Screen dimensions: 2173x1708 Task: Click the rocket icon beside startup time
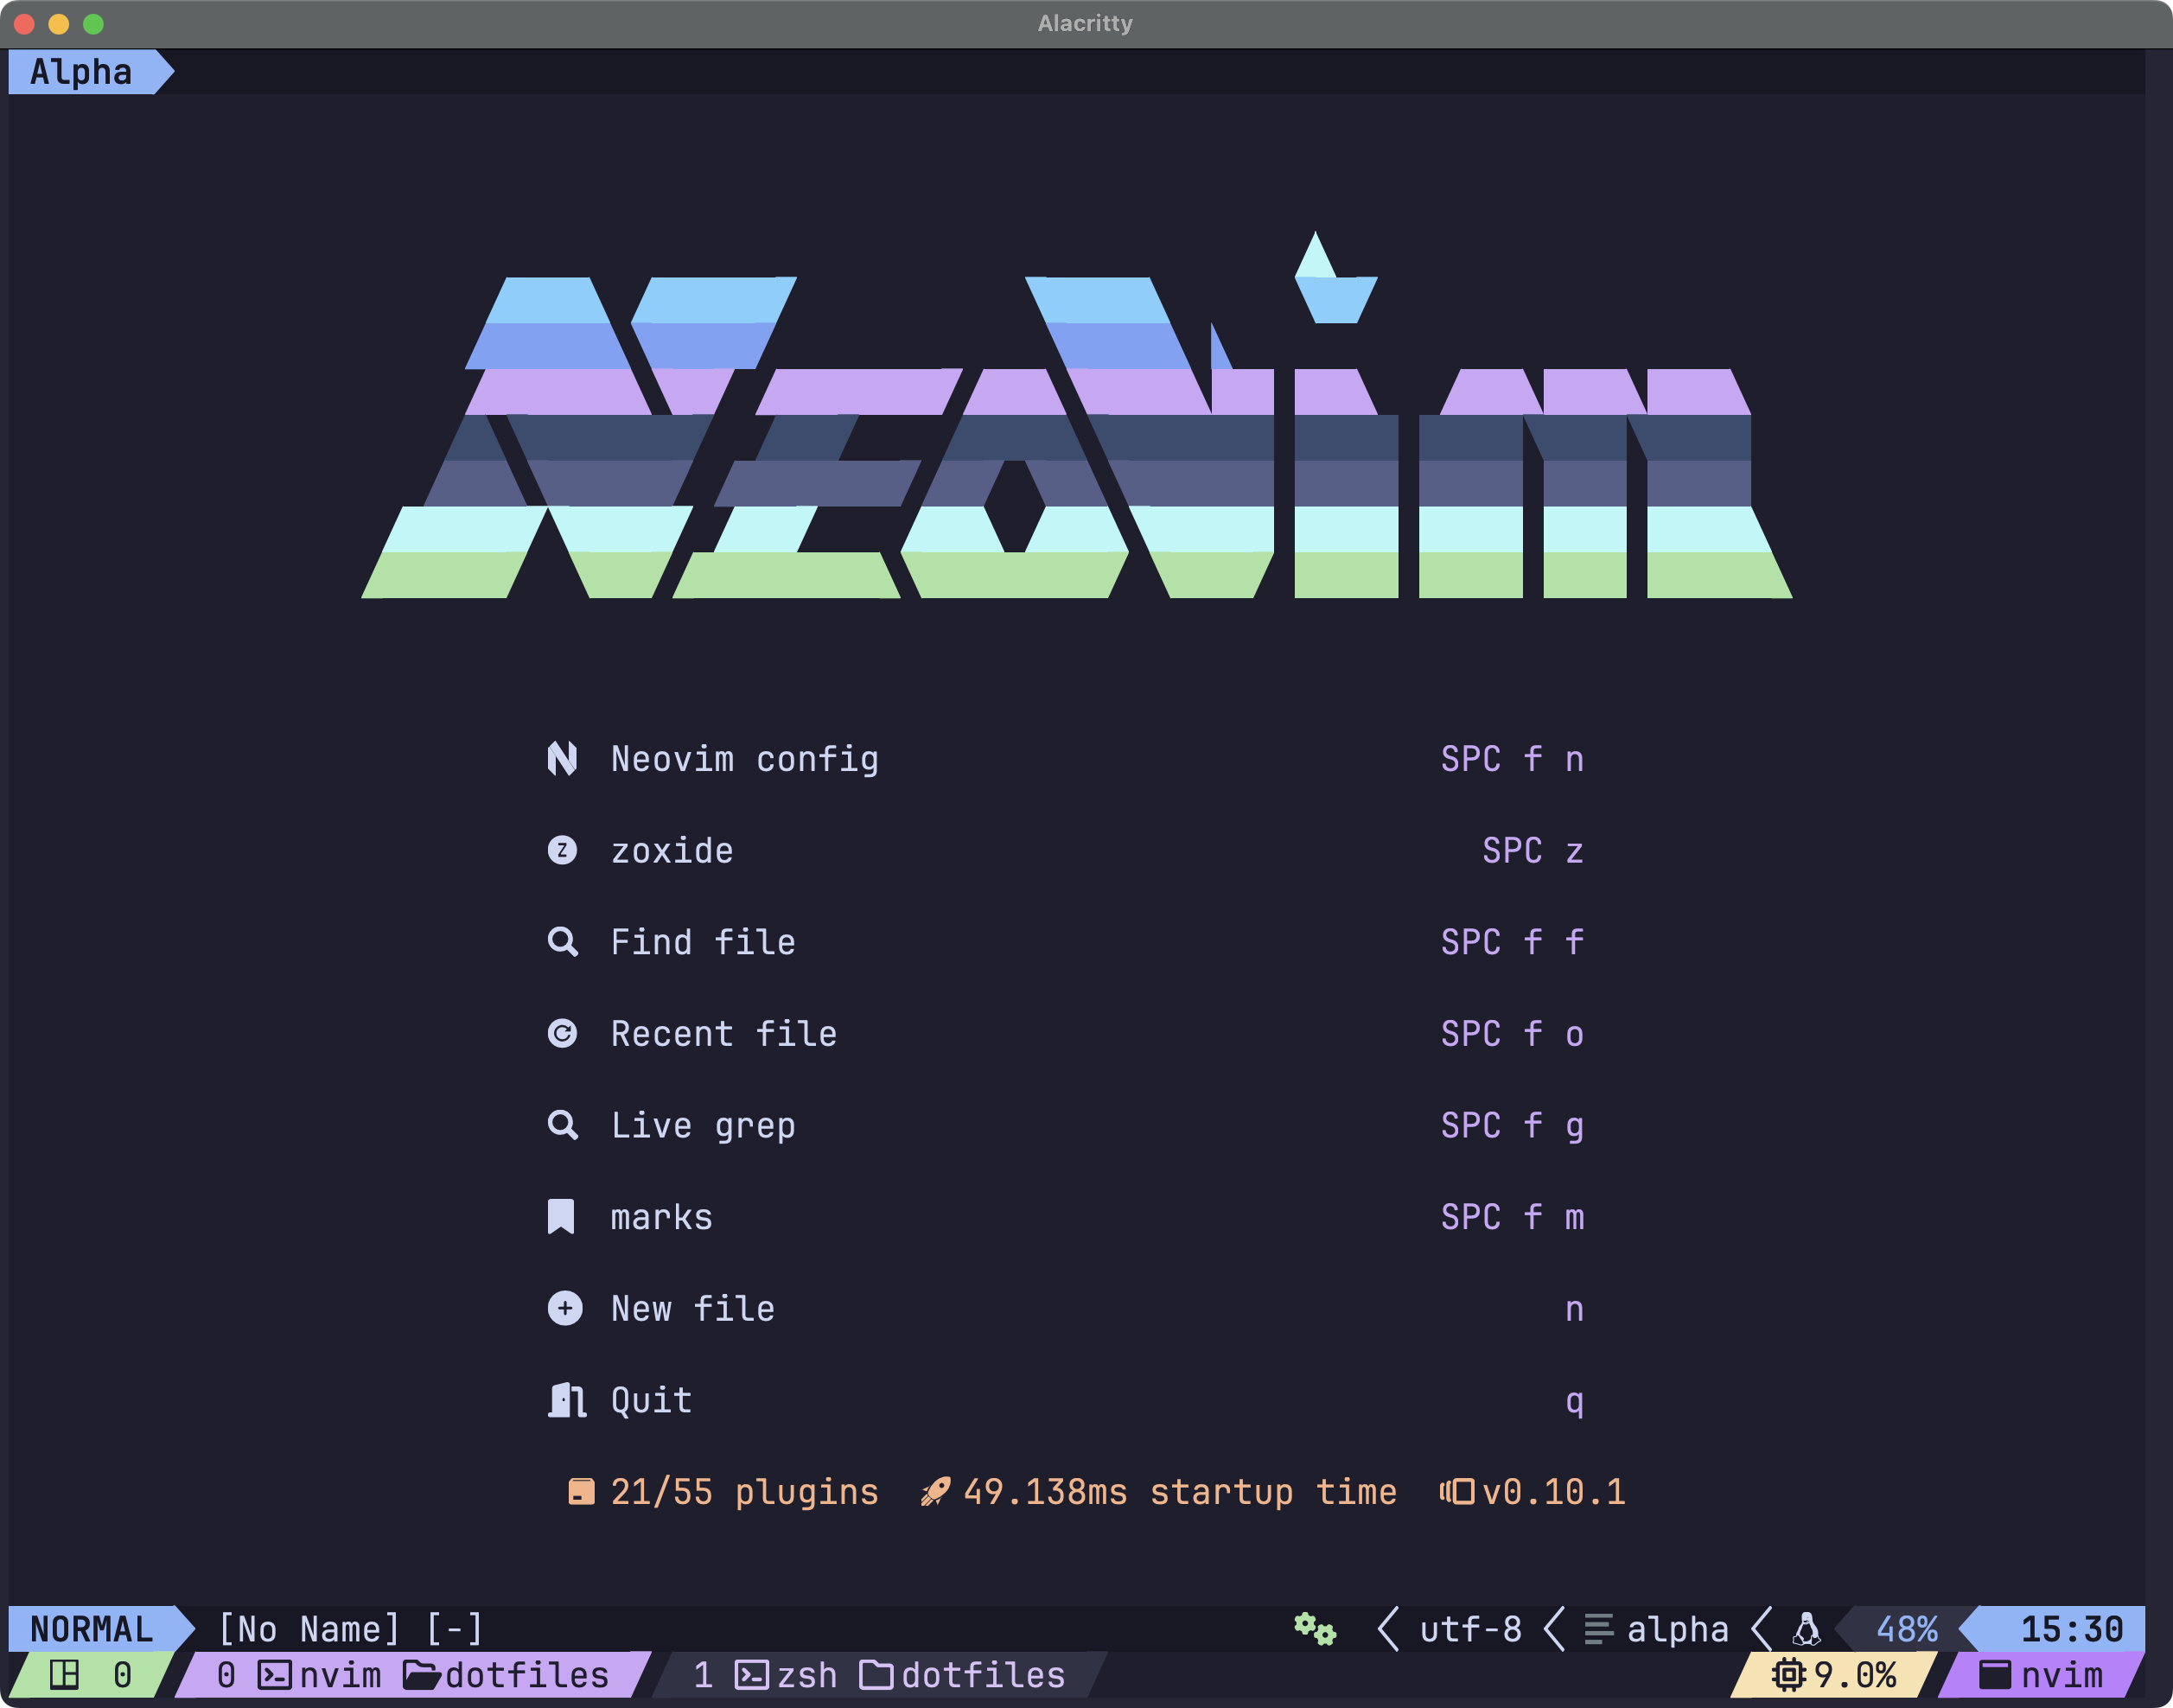[935, 1492]
